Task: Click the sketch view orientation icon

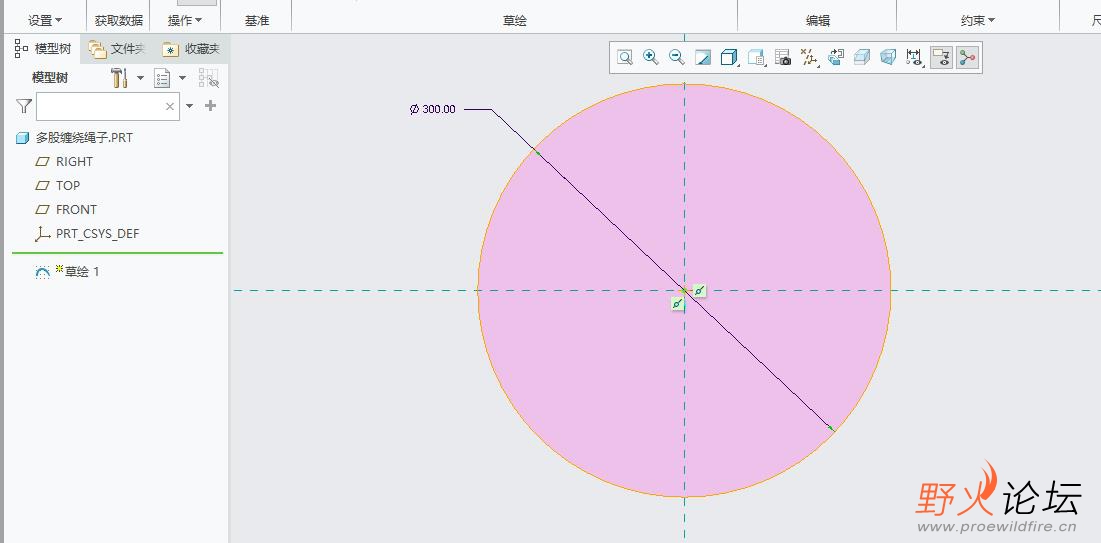Action: coord(836,58)
